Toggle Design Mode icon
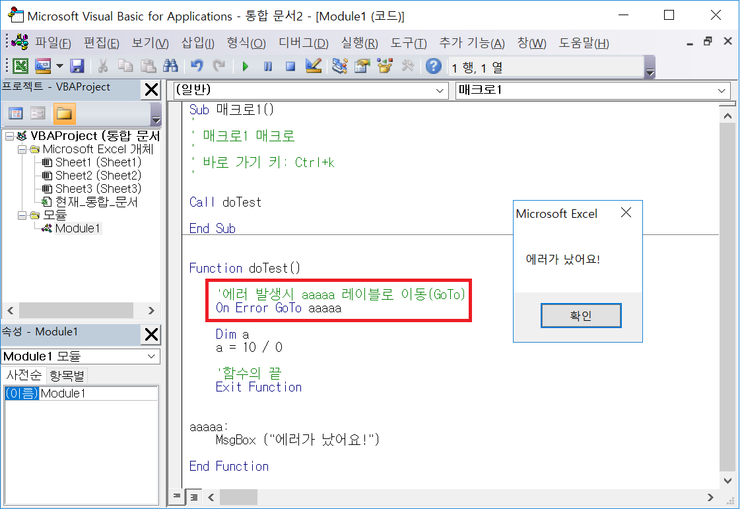Image resolution: width=740 pixels, height=509 pixels. click(313, 66)
